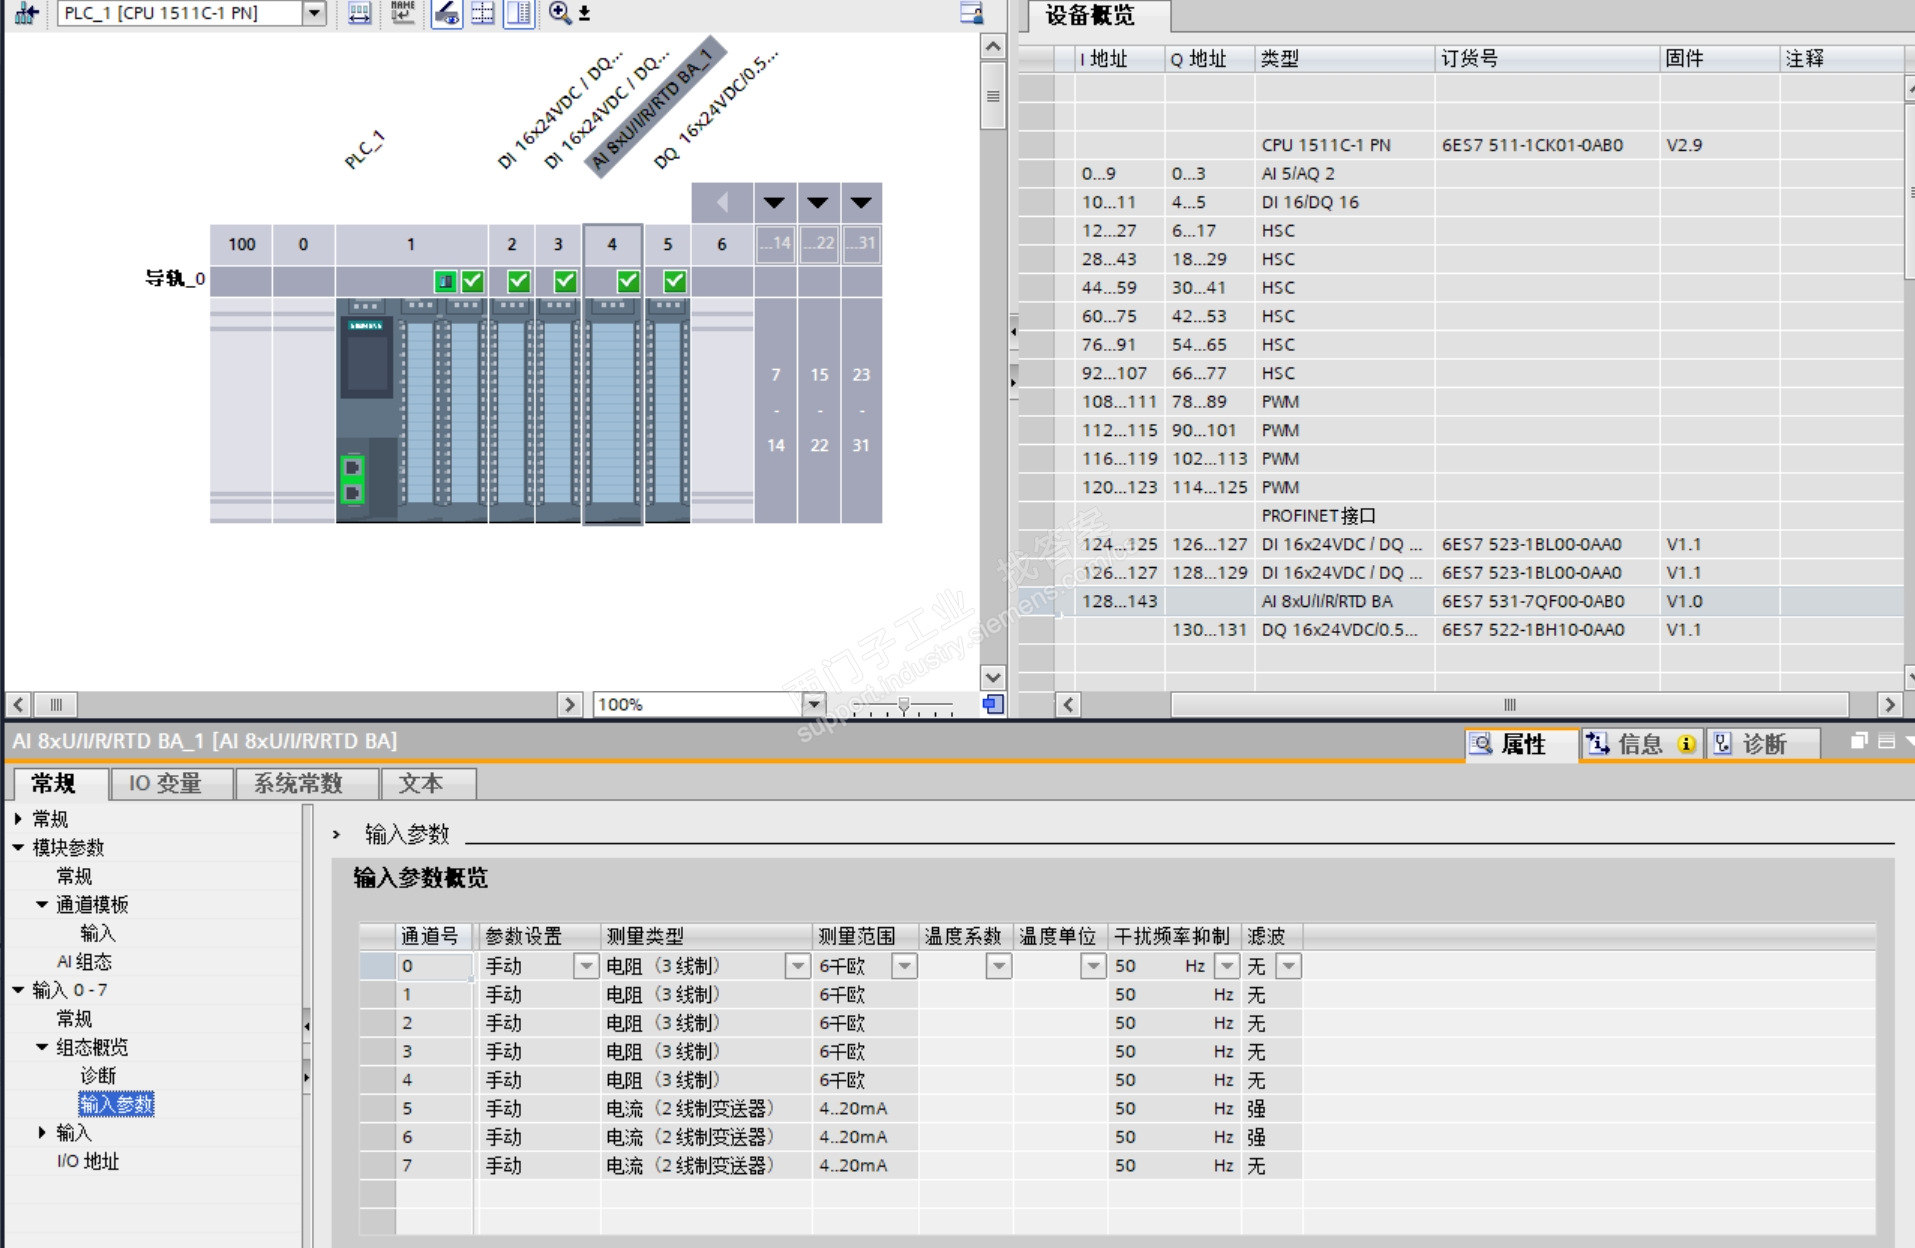1915x1248 pixels.
Task: Collapse the 通道模板 tree node
Action: pos(42,905)
